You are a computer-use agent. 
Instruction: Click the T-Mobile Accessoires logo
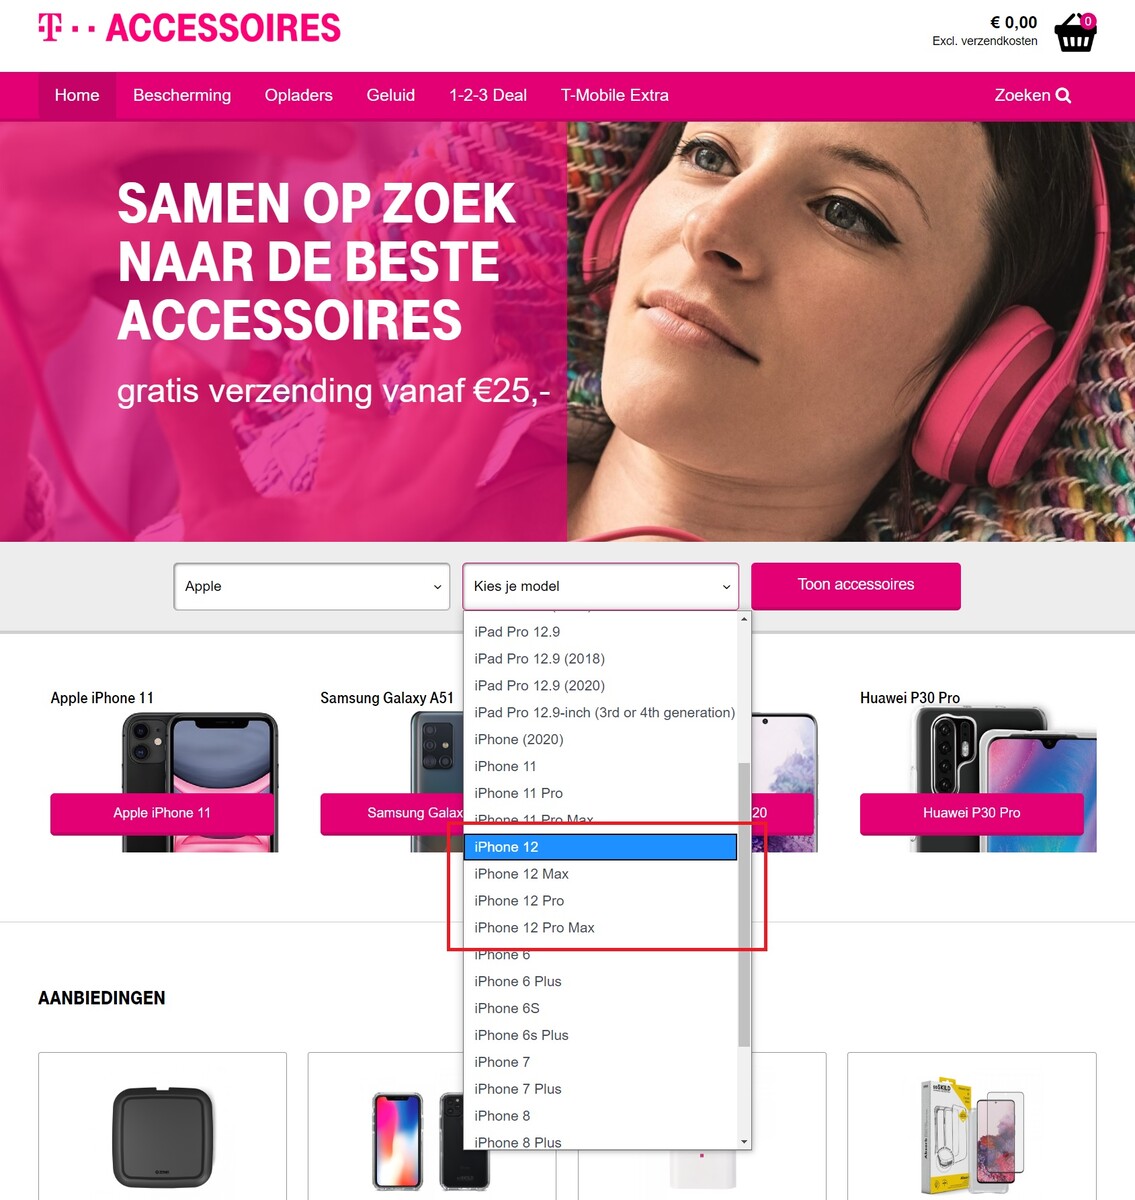[x=189, y=28]
